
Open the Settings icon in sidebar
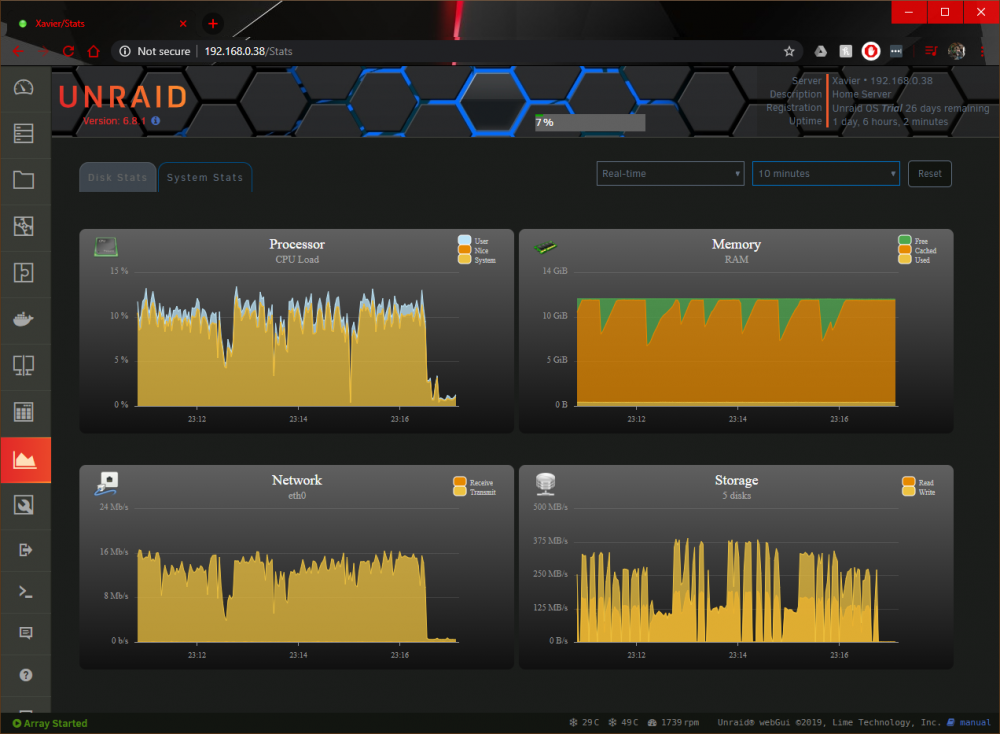[24, 272]
